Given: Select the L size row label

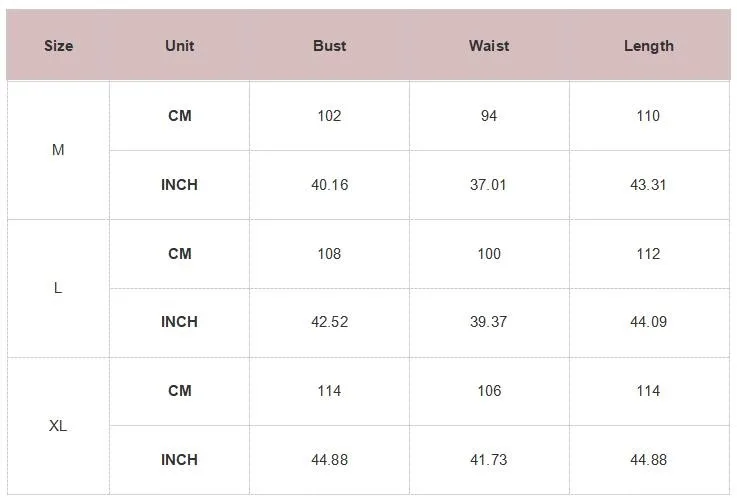Looking at the screenshot, I should pos(58,288).
